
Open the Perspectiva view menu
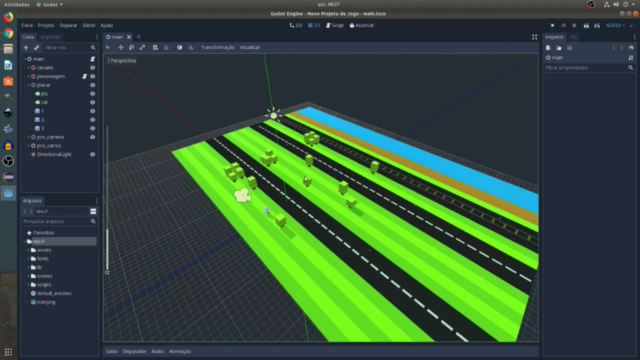point(122,61)
